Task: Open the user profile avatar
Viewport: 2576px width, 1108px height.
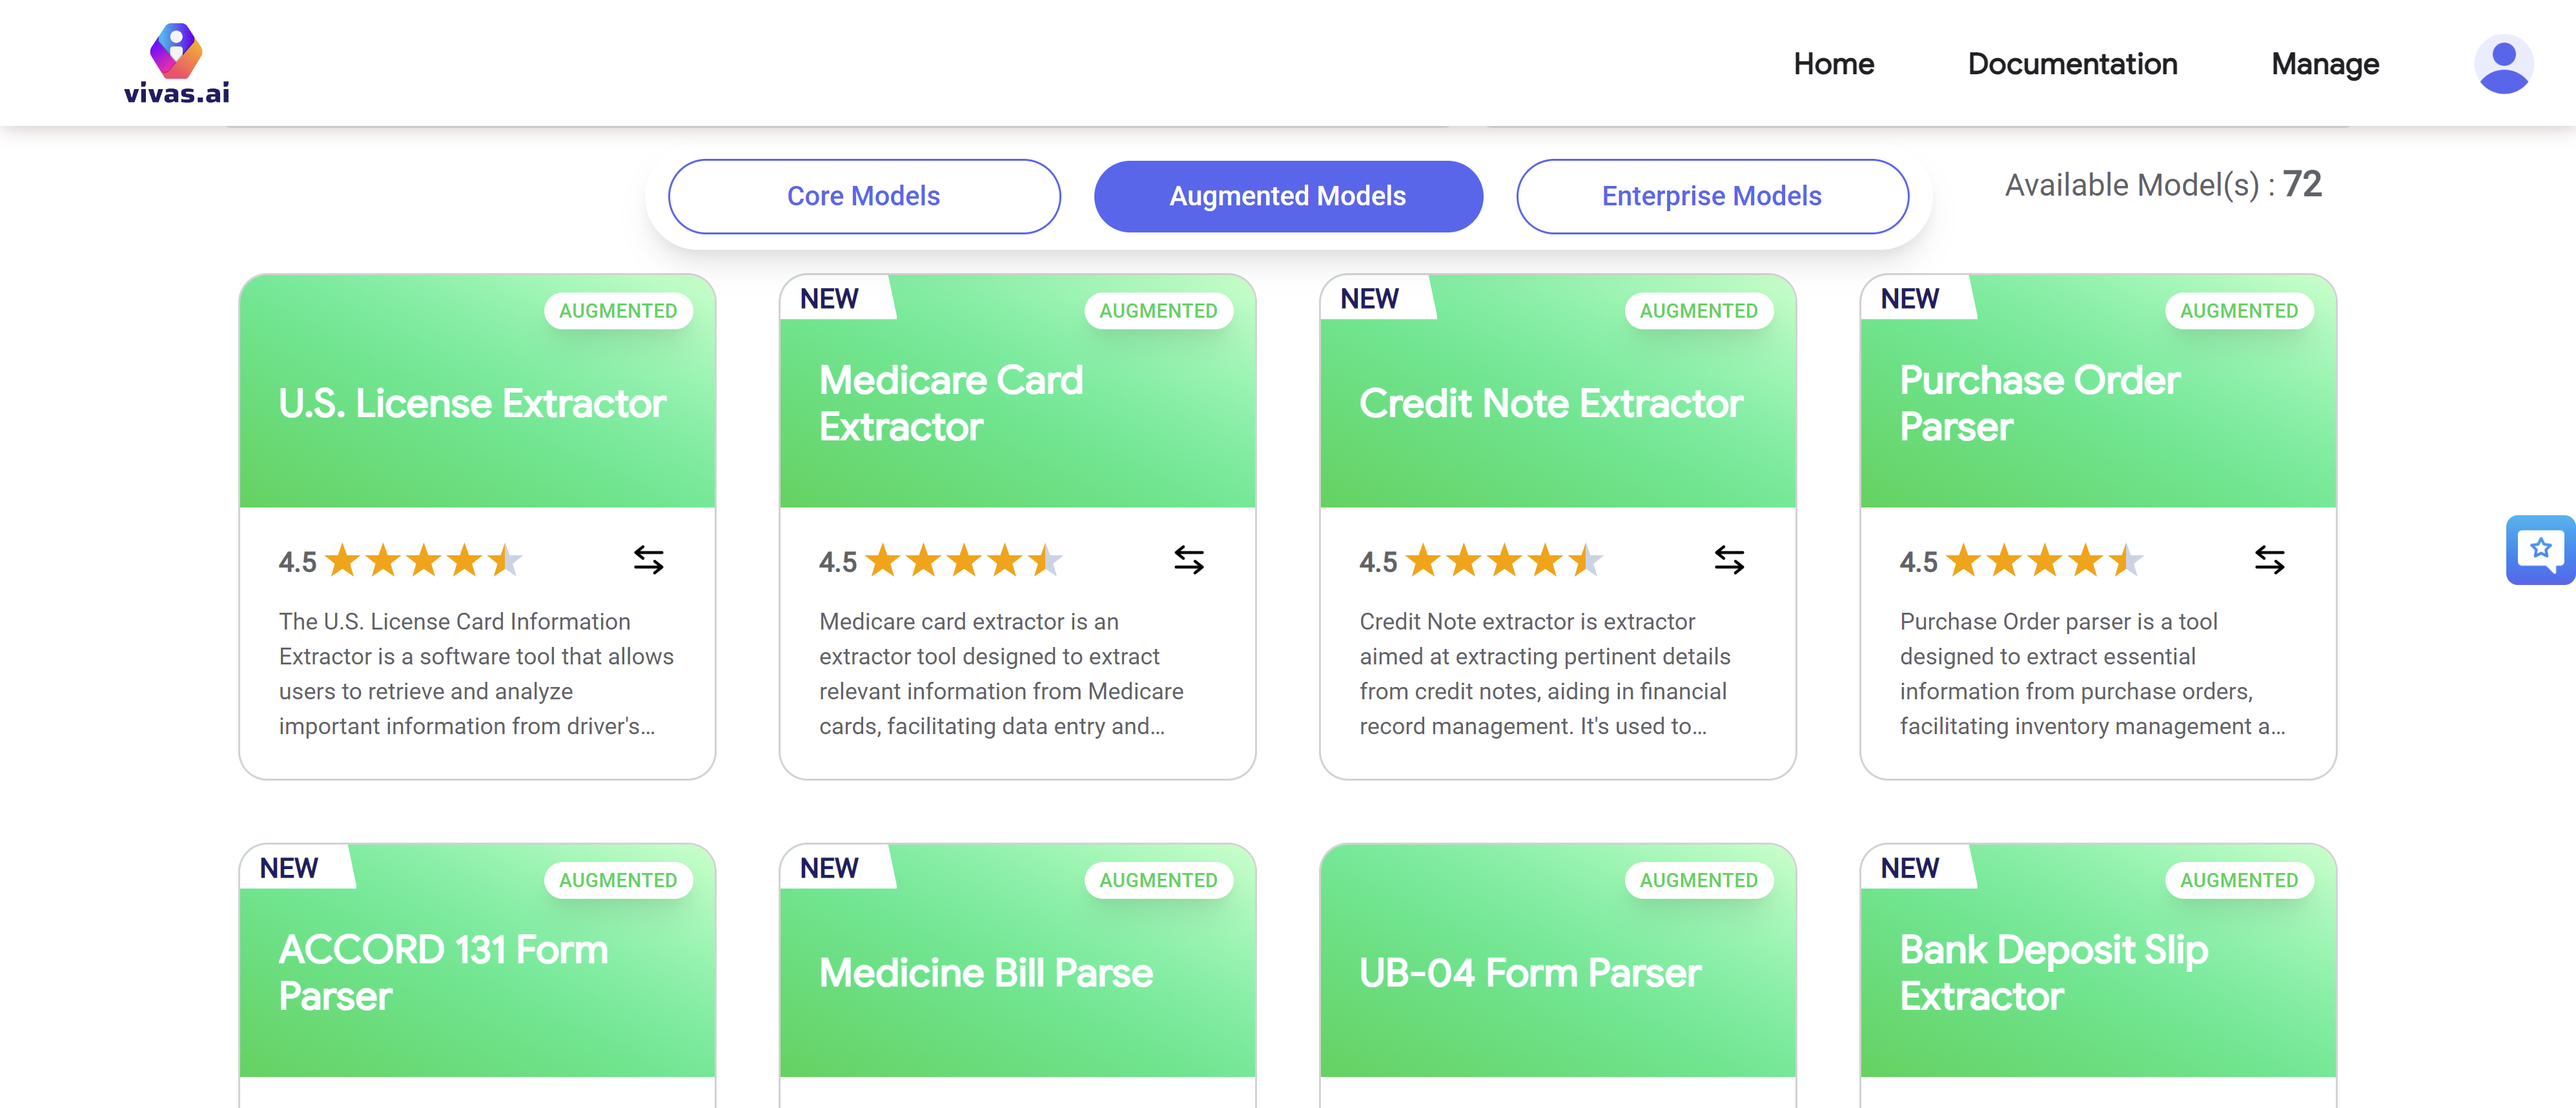Action: tap(2502, 64)
